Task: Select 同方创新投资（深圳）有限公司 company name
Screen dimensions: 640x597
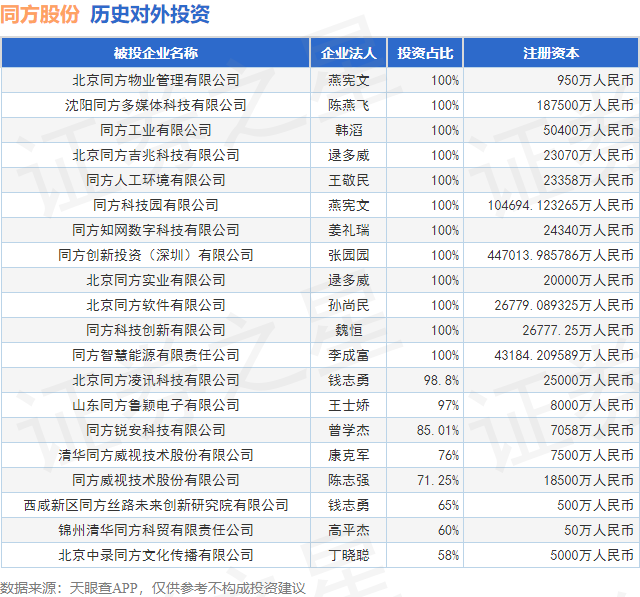Action: (156, 255)
